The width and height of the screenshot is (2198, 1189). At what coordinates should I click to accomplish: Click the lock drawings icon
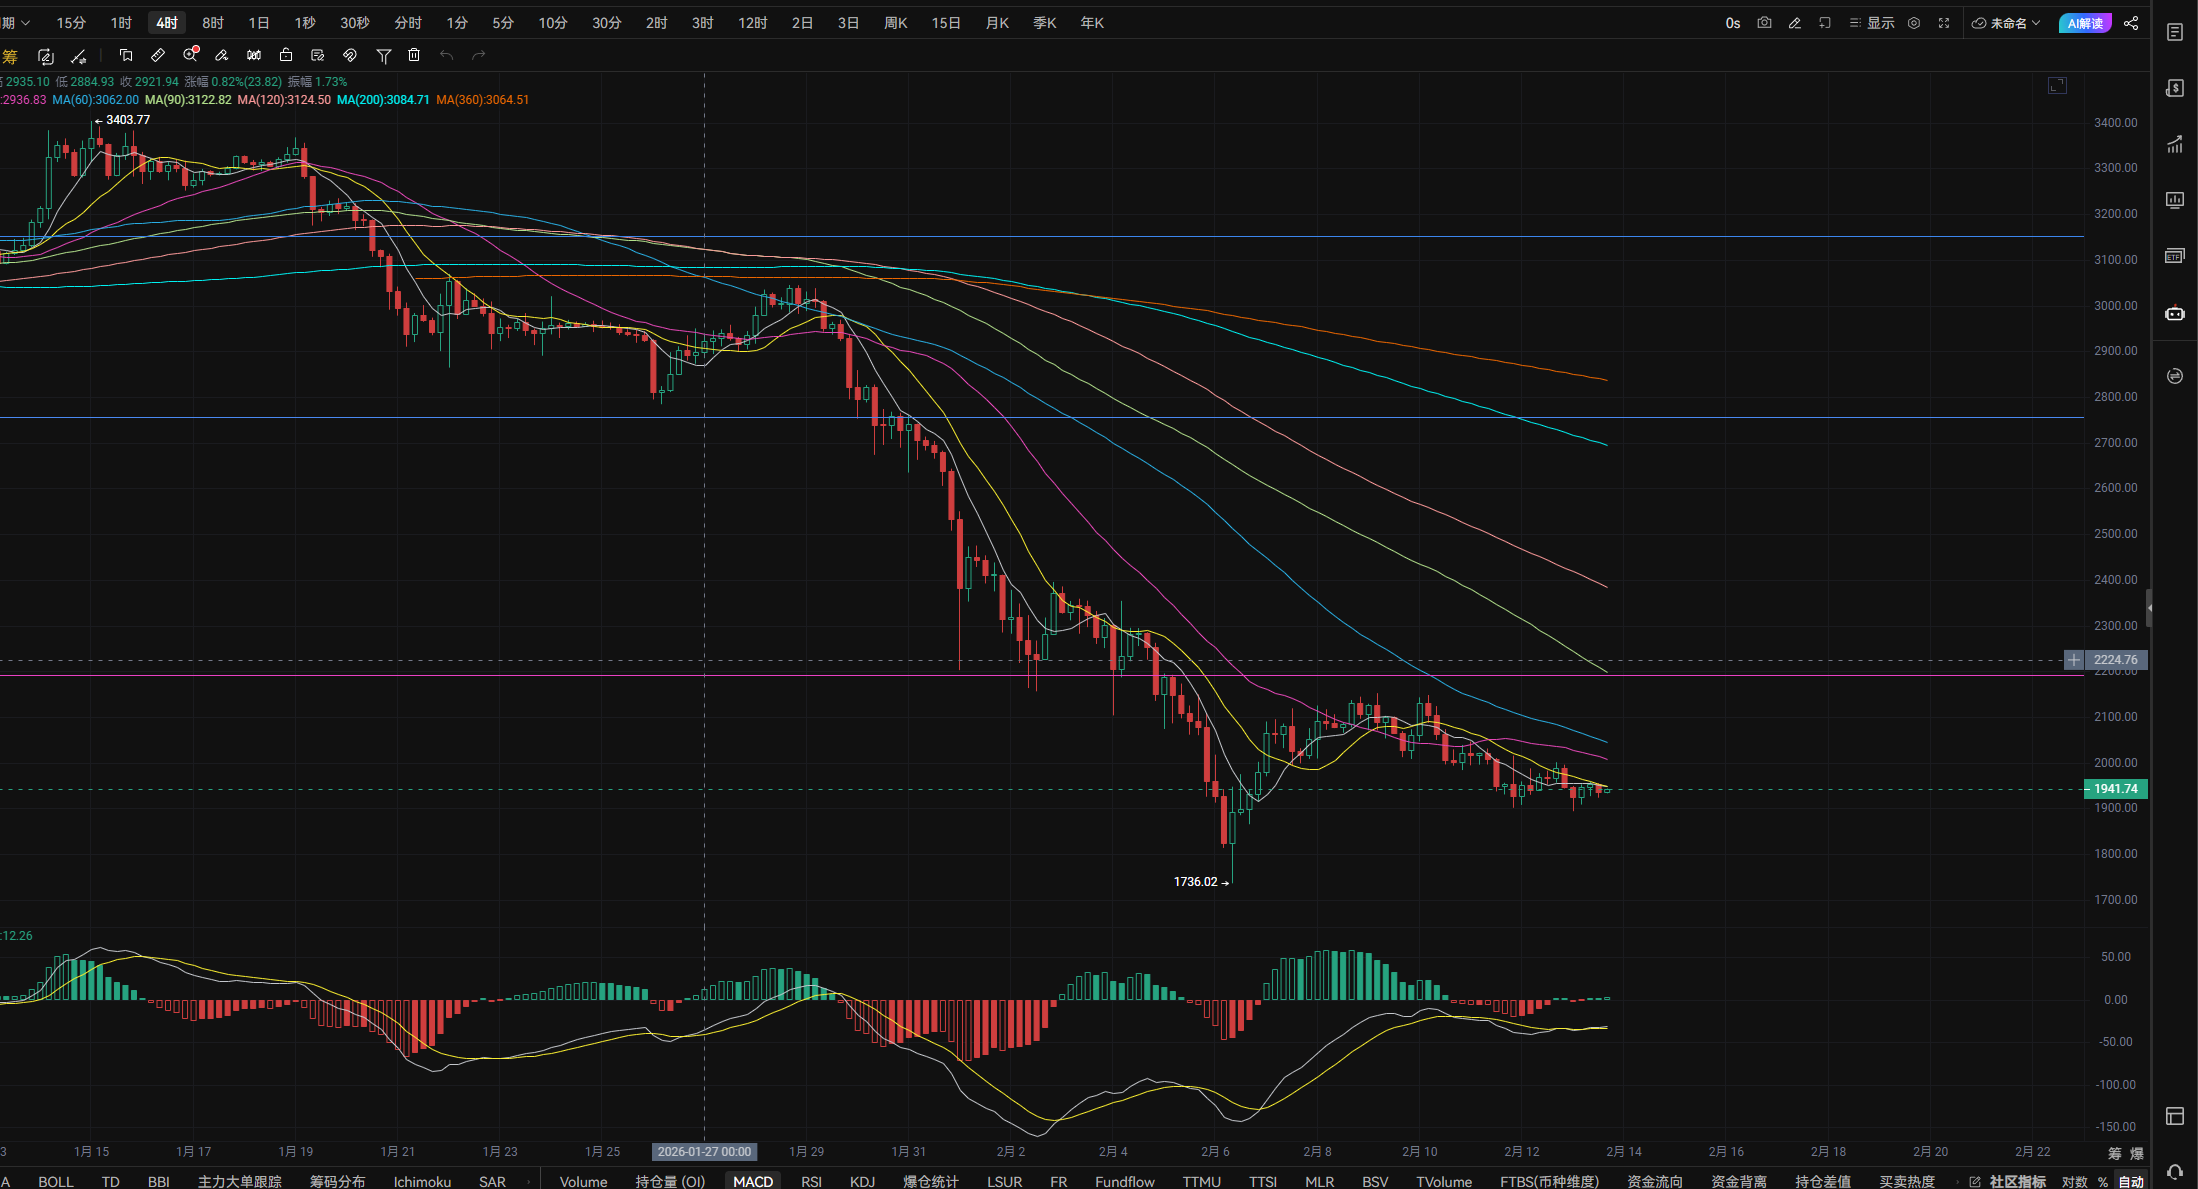286,55
